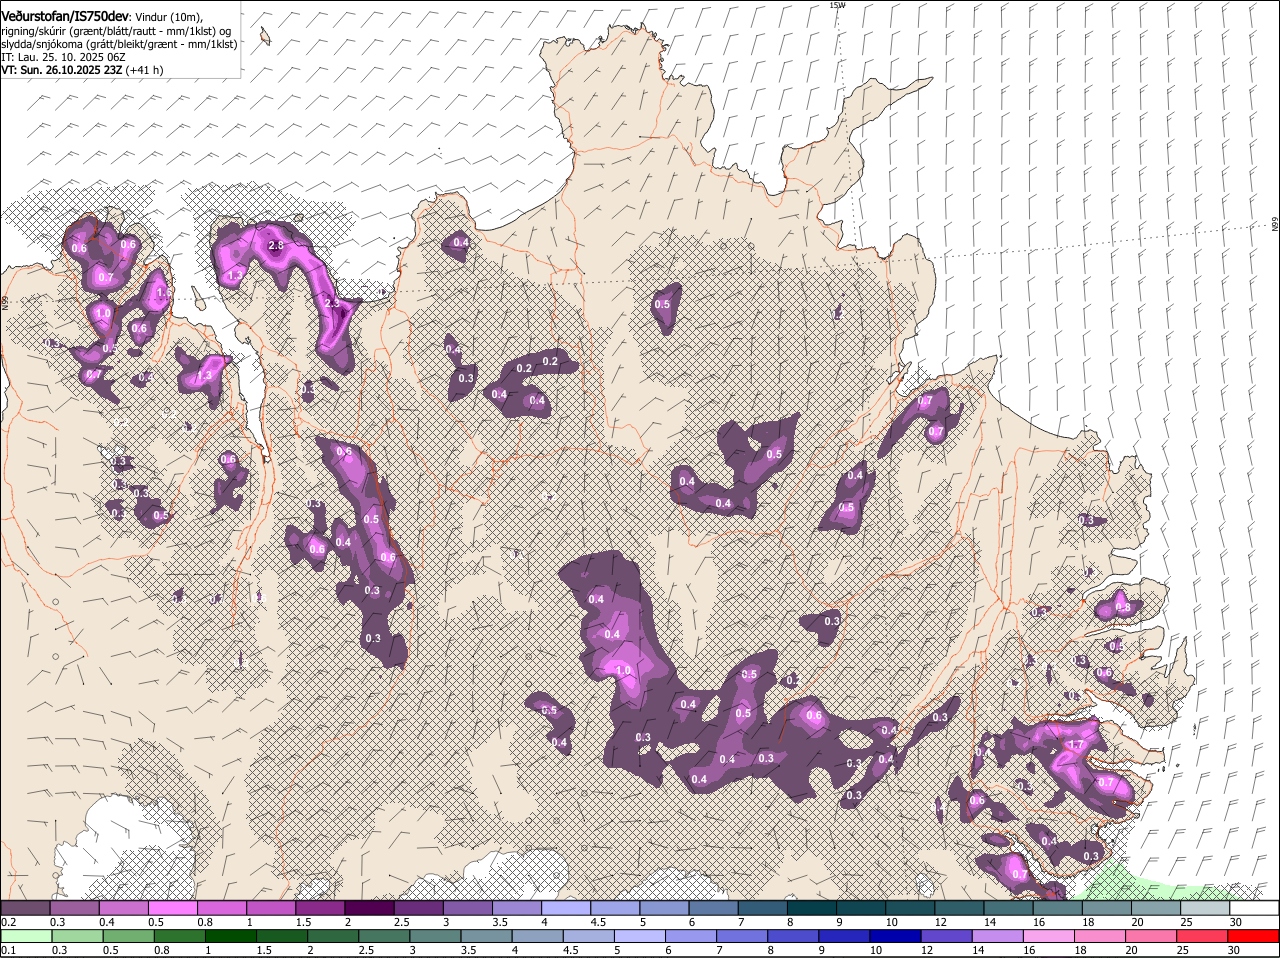Select the 'IT: Lau. 25. 10. 2025 06Z' line
The width and height of the screenshot is (1280, 958).
tap(64, 57)
